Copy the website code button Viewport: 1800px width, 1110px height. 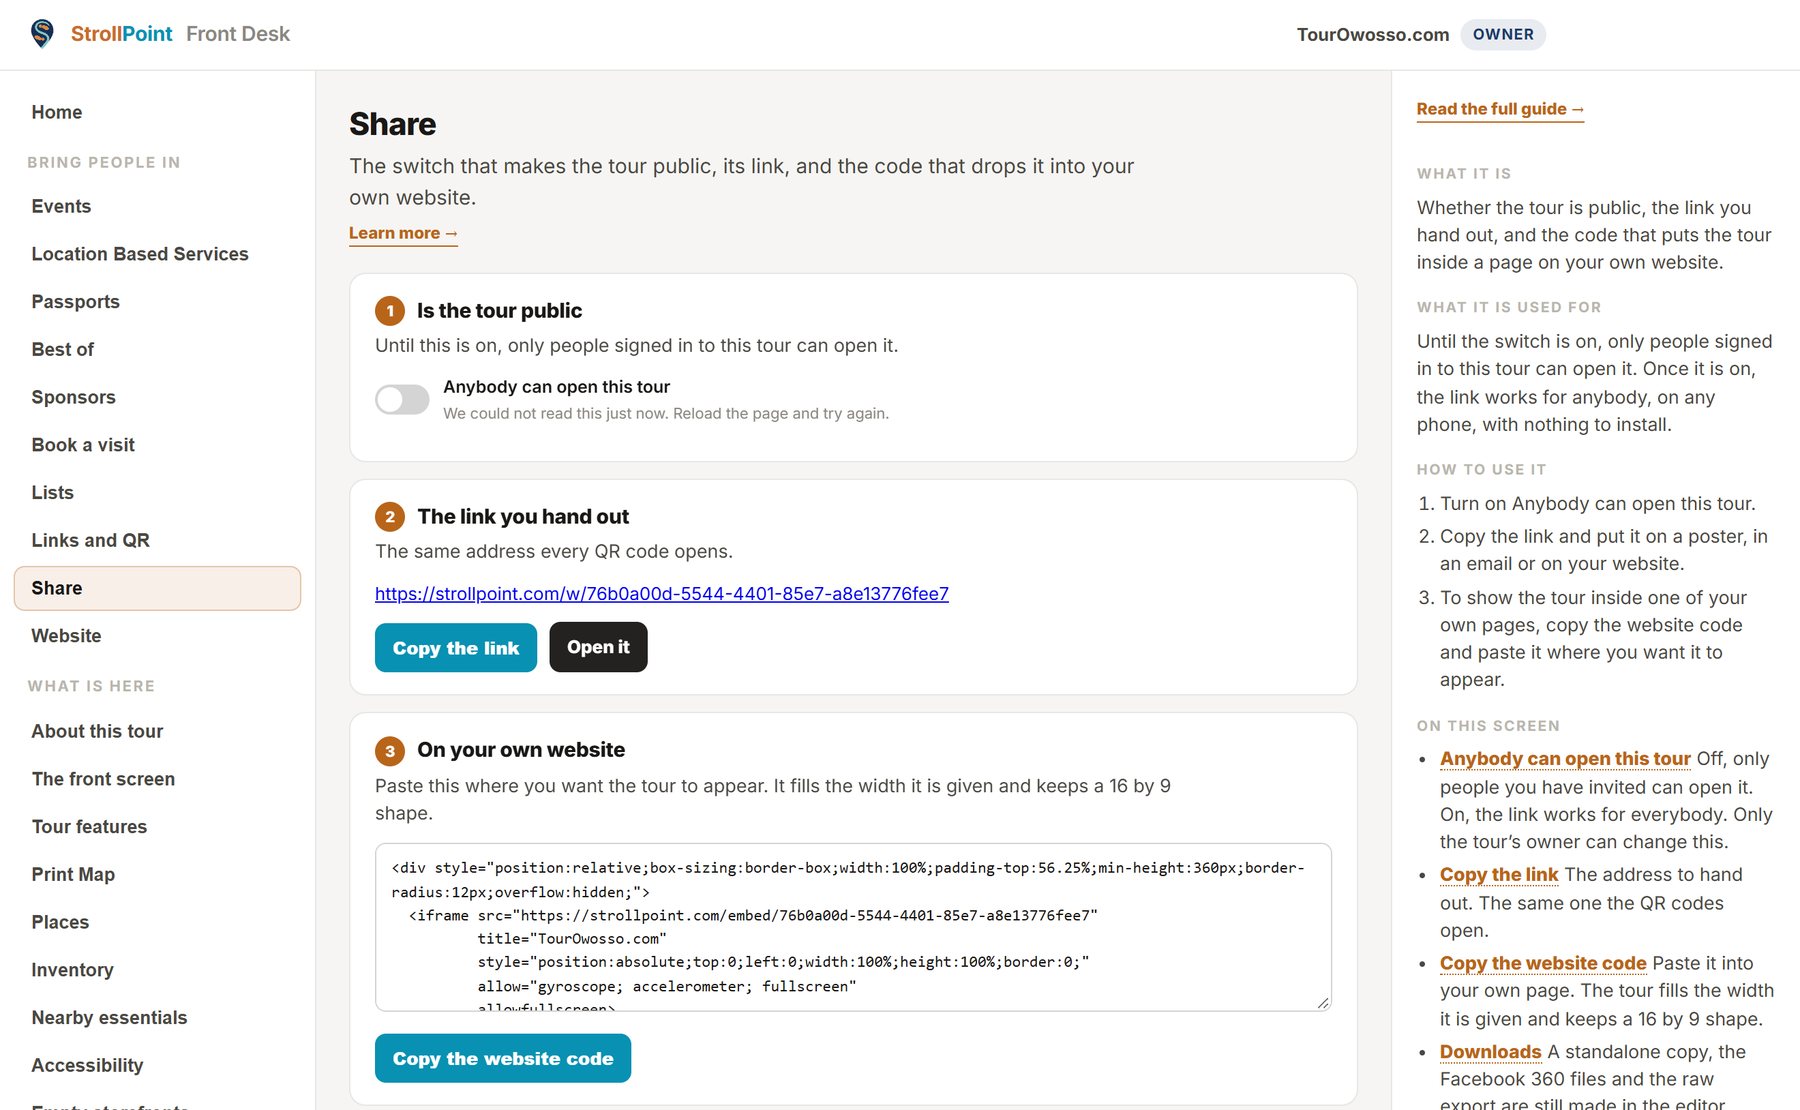point(503,1058)
